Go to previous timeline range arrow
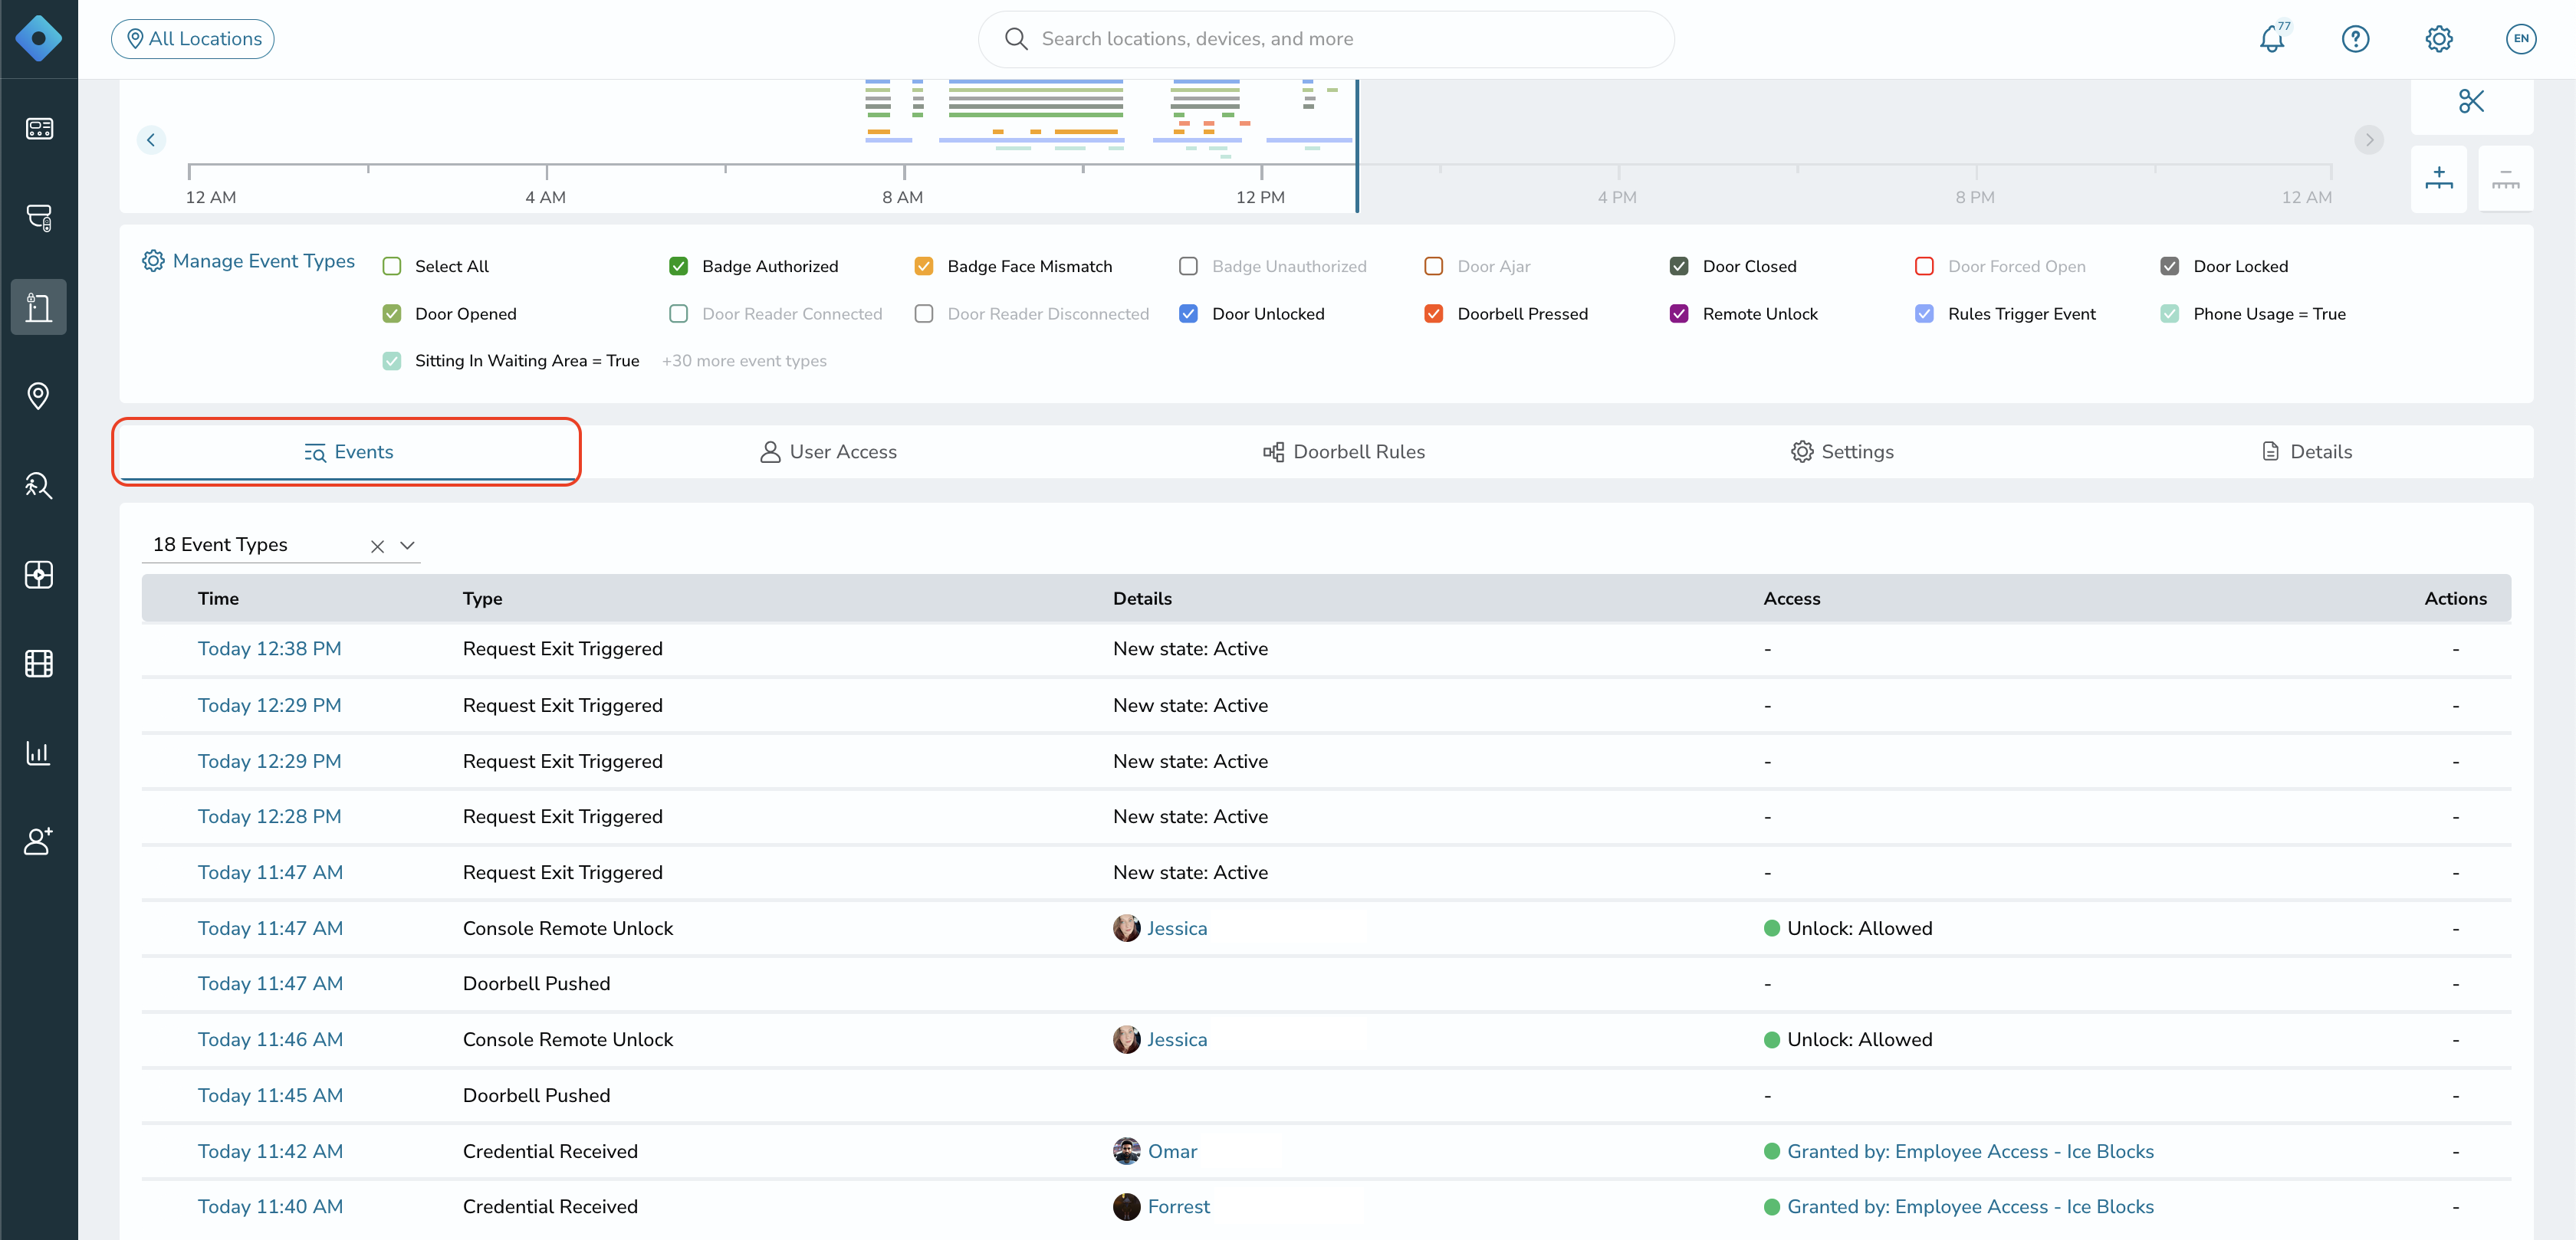This screenshot has height=1240, width=2576. coord(151,140)
